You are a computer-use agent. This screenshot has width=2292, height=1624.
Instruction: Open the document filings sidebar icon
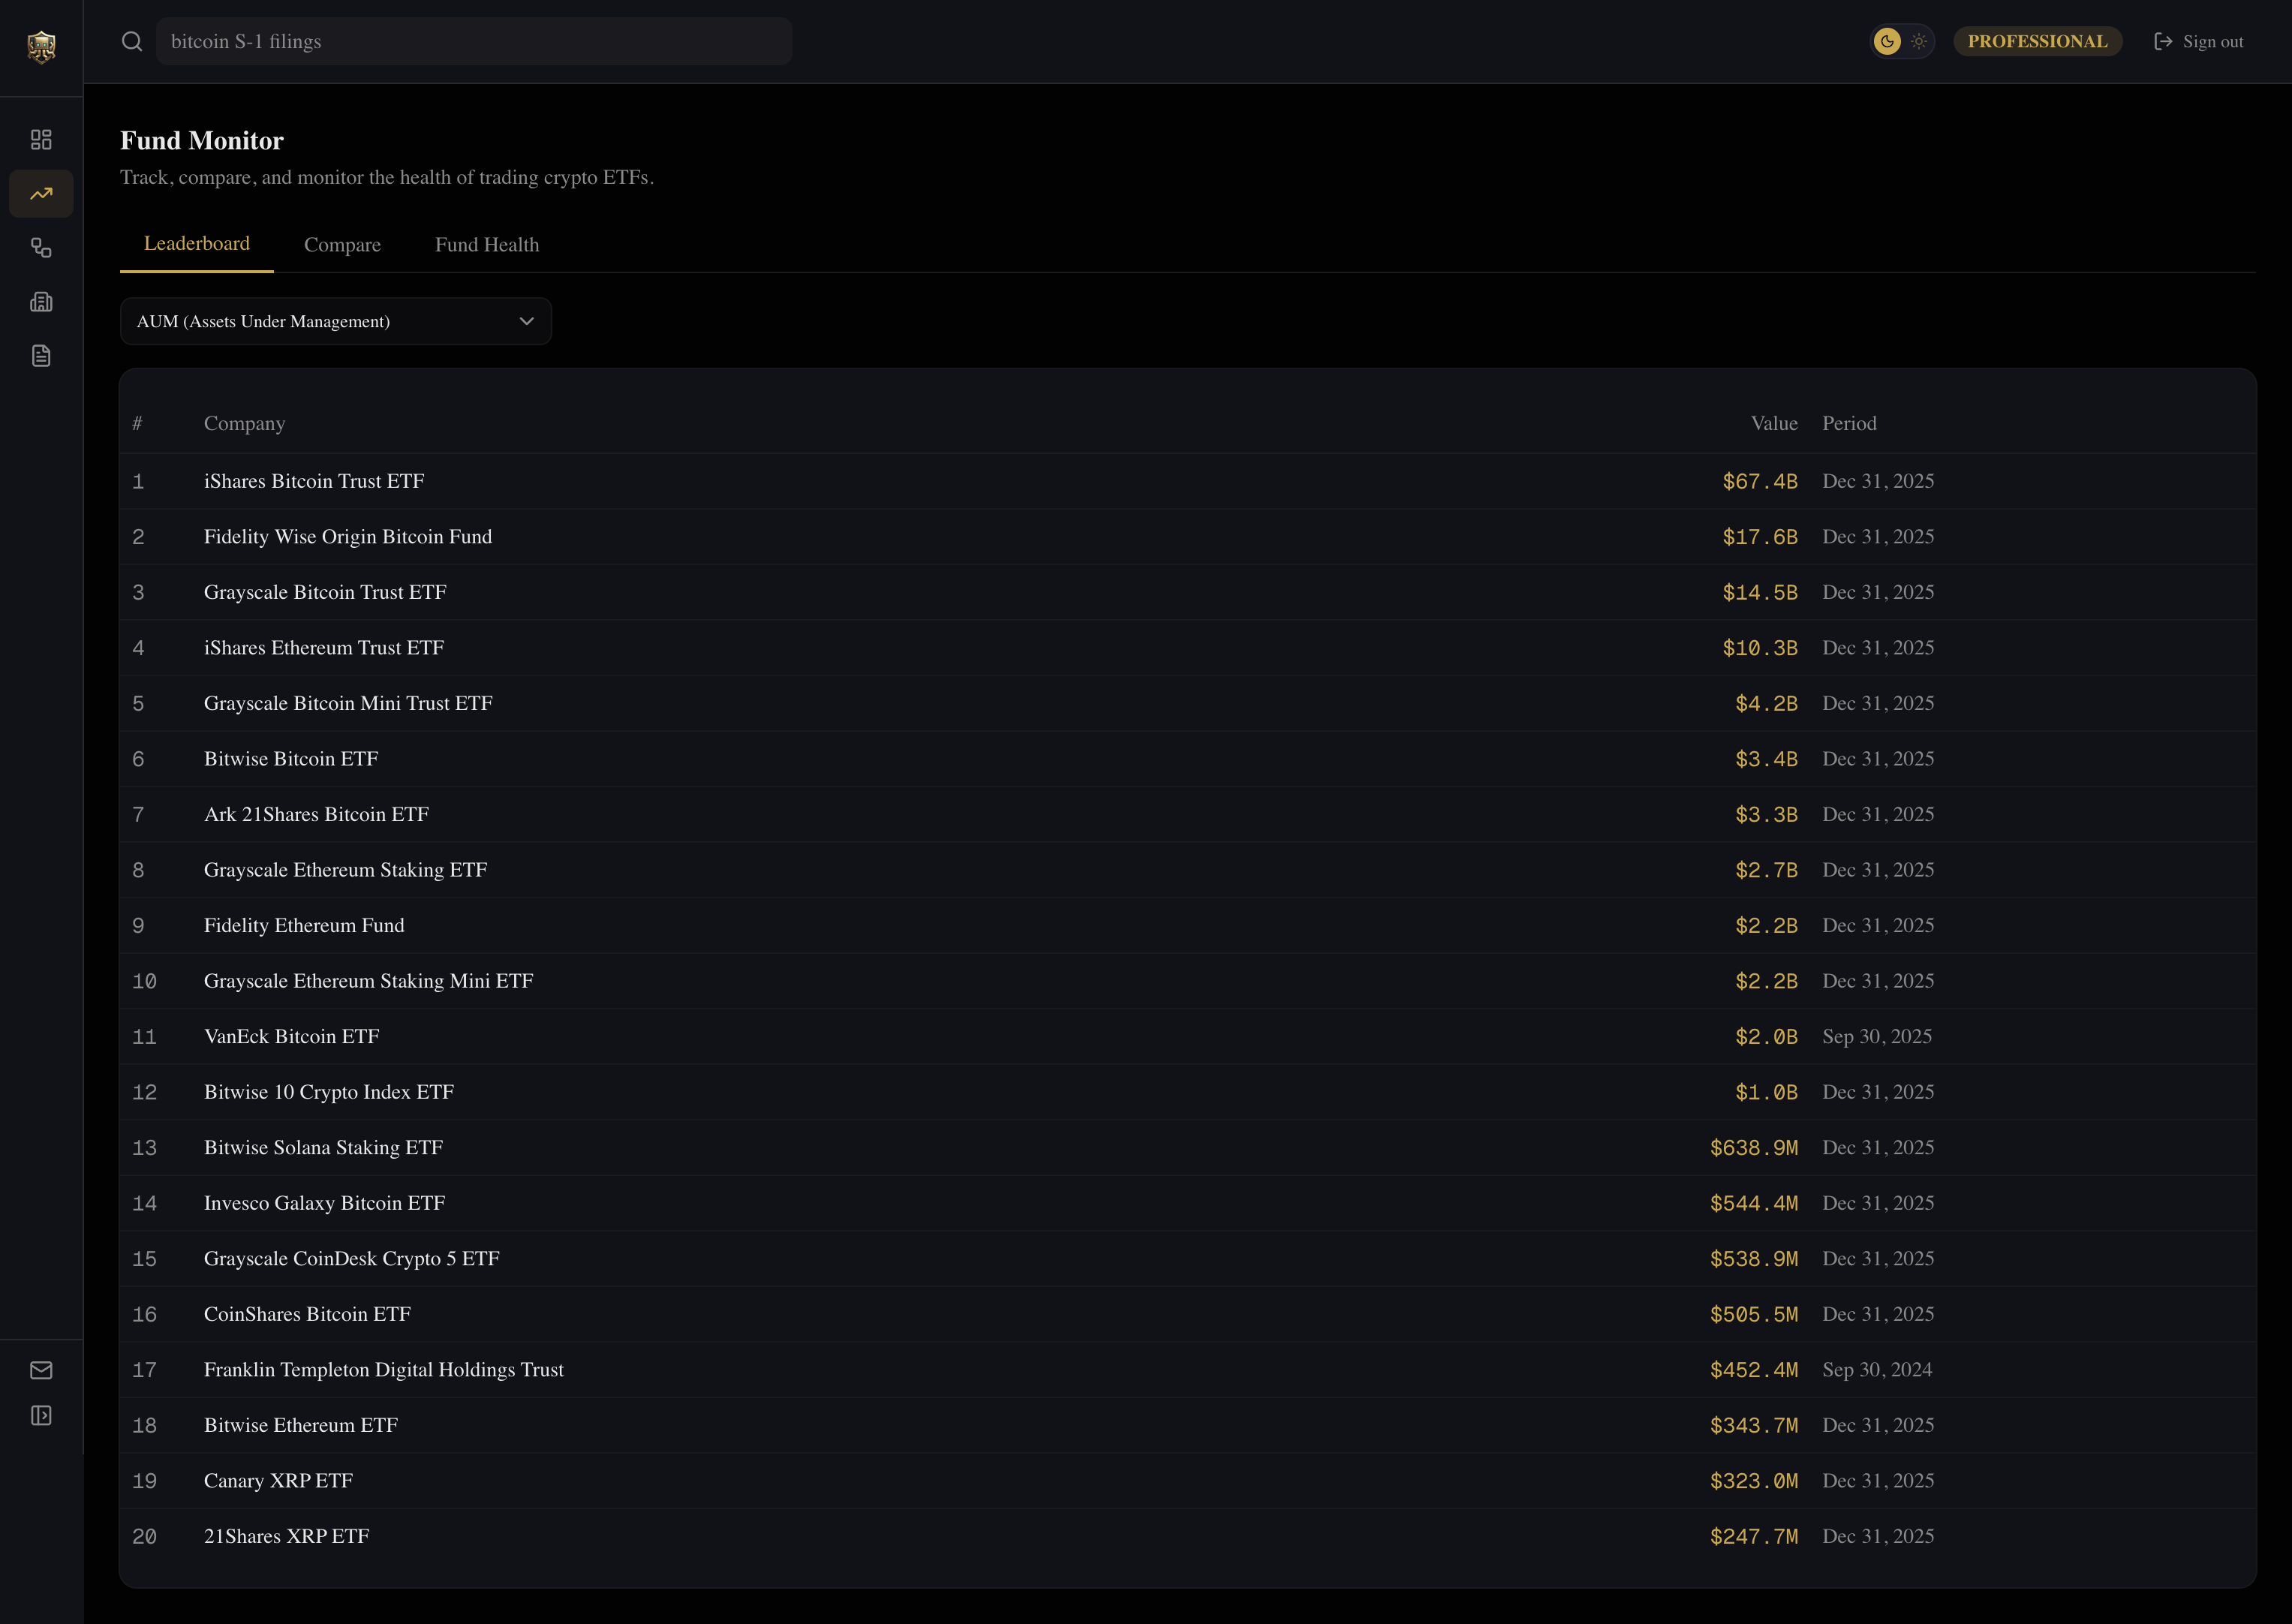point(41,356)
